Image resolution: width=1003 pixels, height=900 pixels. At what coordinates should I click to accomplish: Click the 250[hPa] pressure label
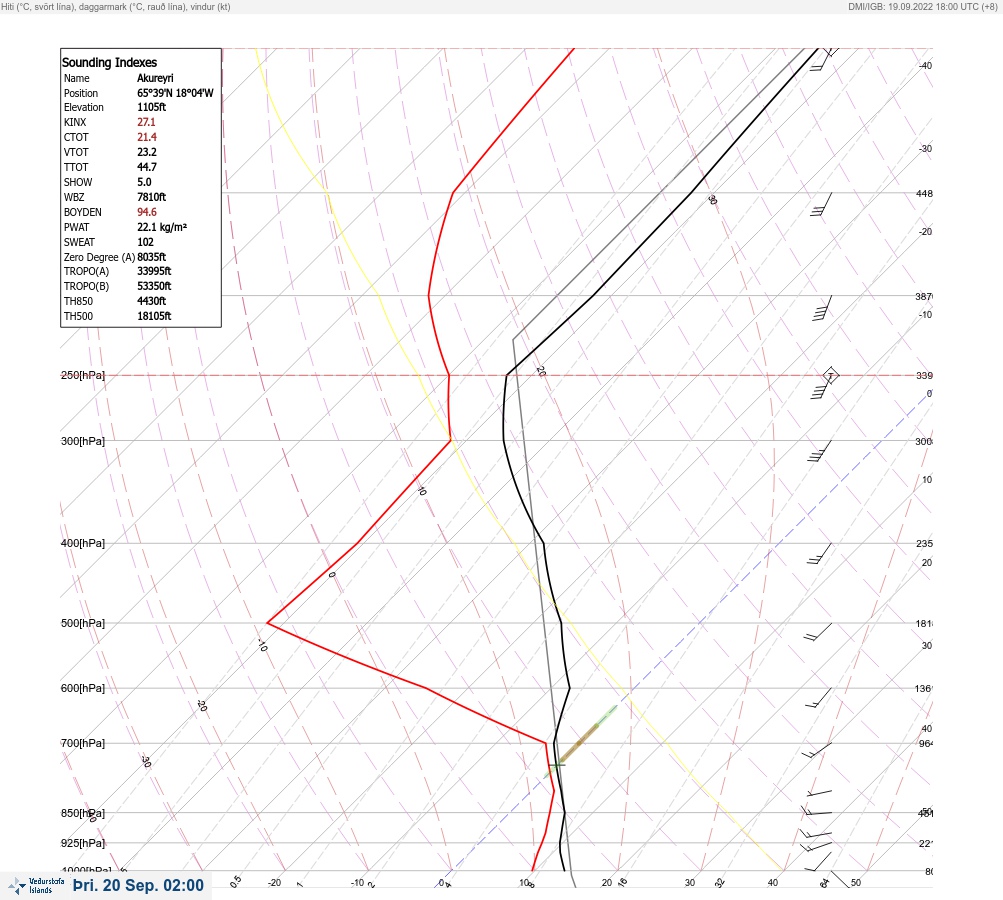[83, 375]
